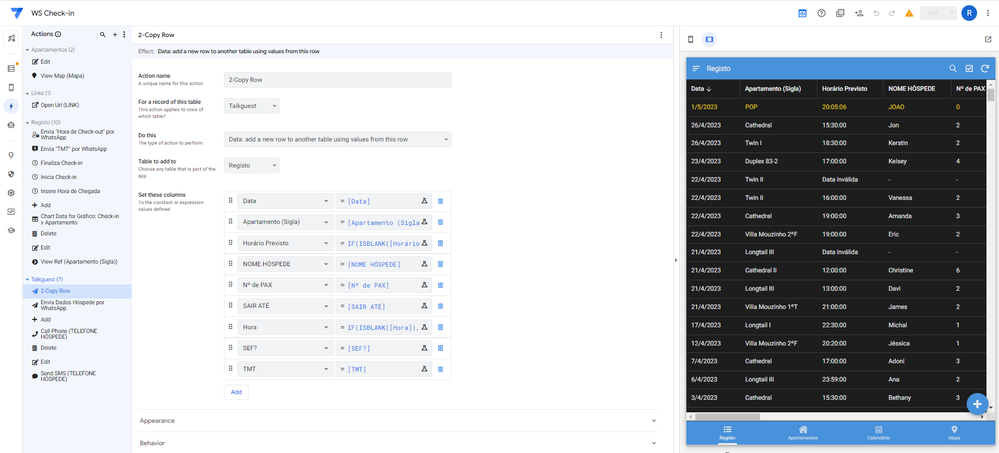Image resolution: width=999 pixels, height=453 pixels.
Task: Search in the Registo preview app
Action: click(953, 68)
